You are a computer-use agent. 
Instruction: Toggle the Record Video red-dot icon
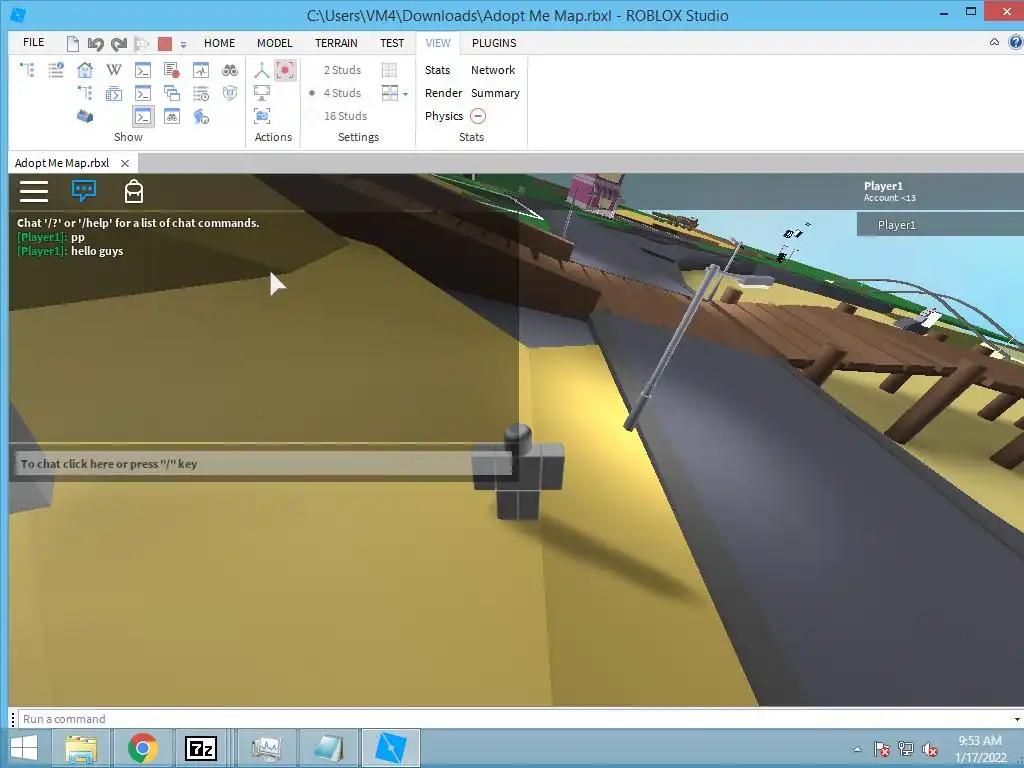(285, 70)
